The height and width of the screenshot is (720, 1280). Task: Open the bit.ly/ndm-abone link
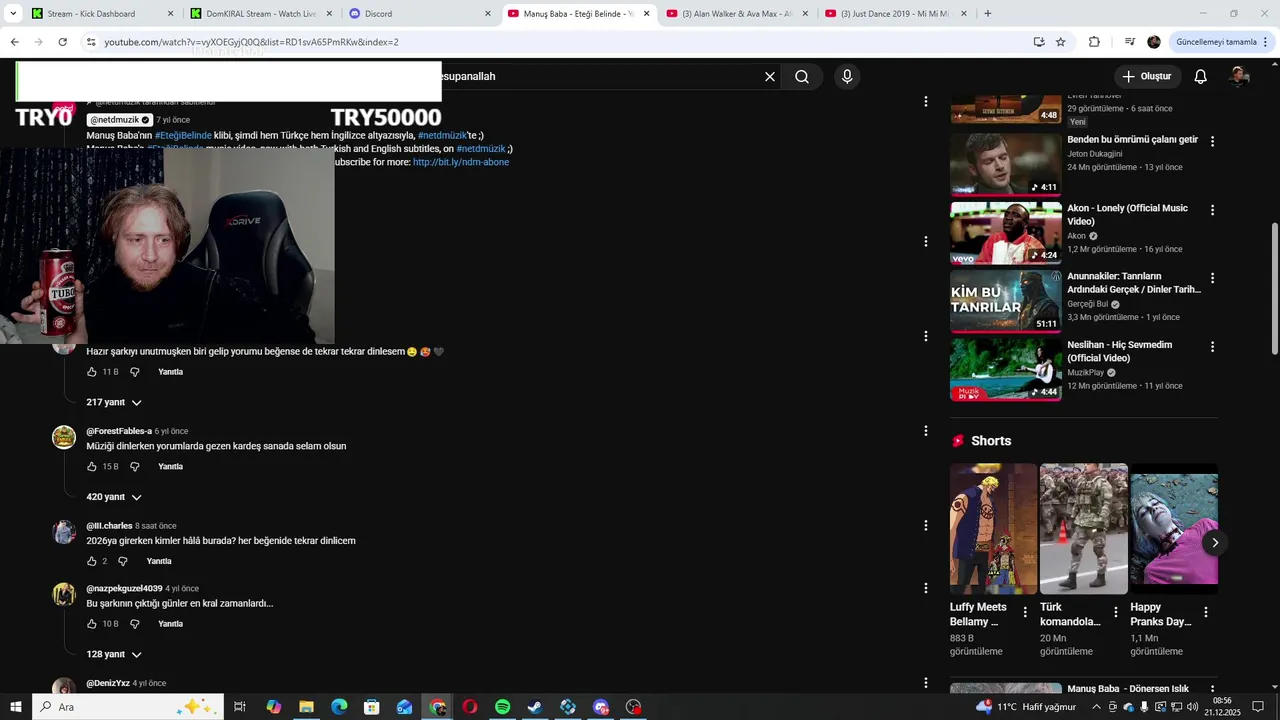point(461,162)
